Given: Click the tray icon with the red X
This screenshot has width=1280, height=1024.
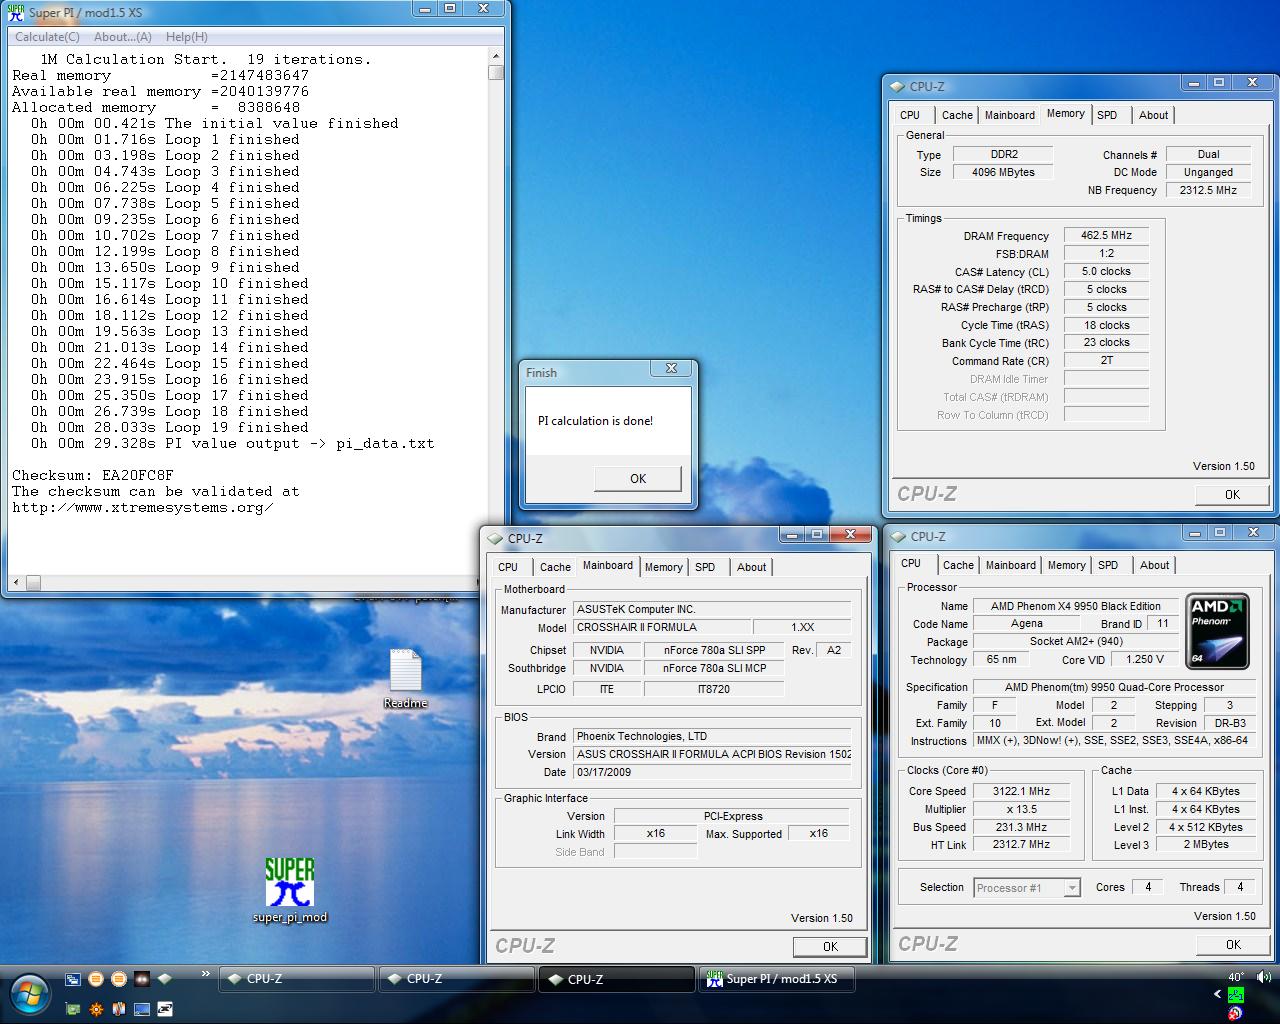Looking at the screenshot, I should click(1235, 1013).
